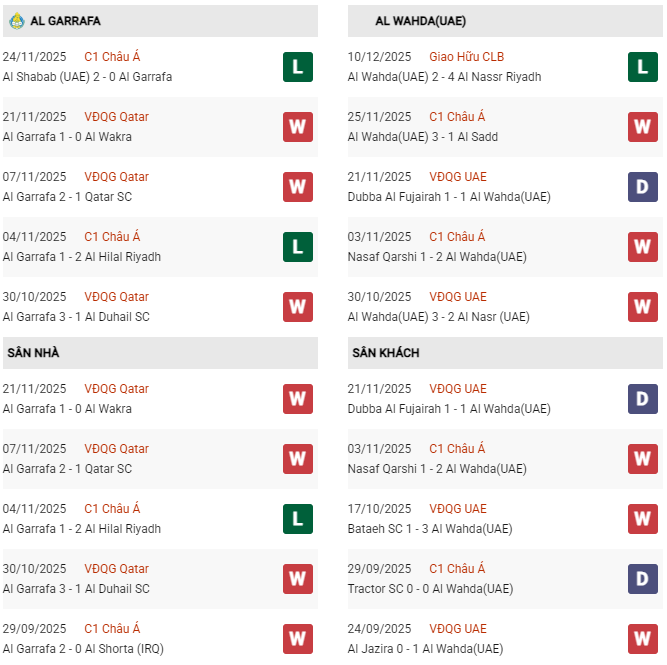Image resolution: width=667 pixels, height=665 pixels.
Task: Click W badge for Al Wahda 3-2 Al Nasr
Action: click(x=643, y=307)
